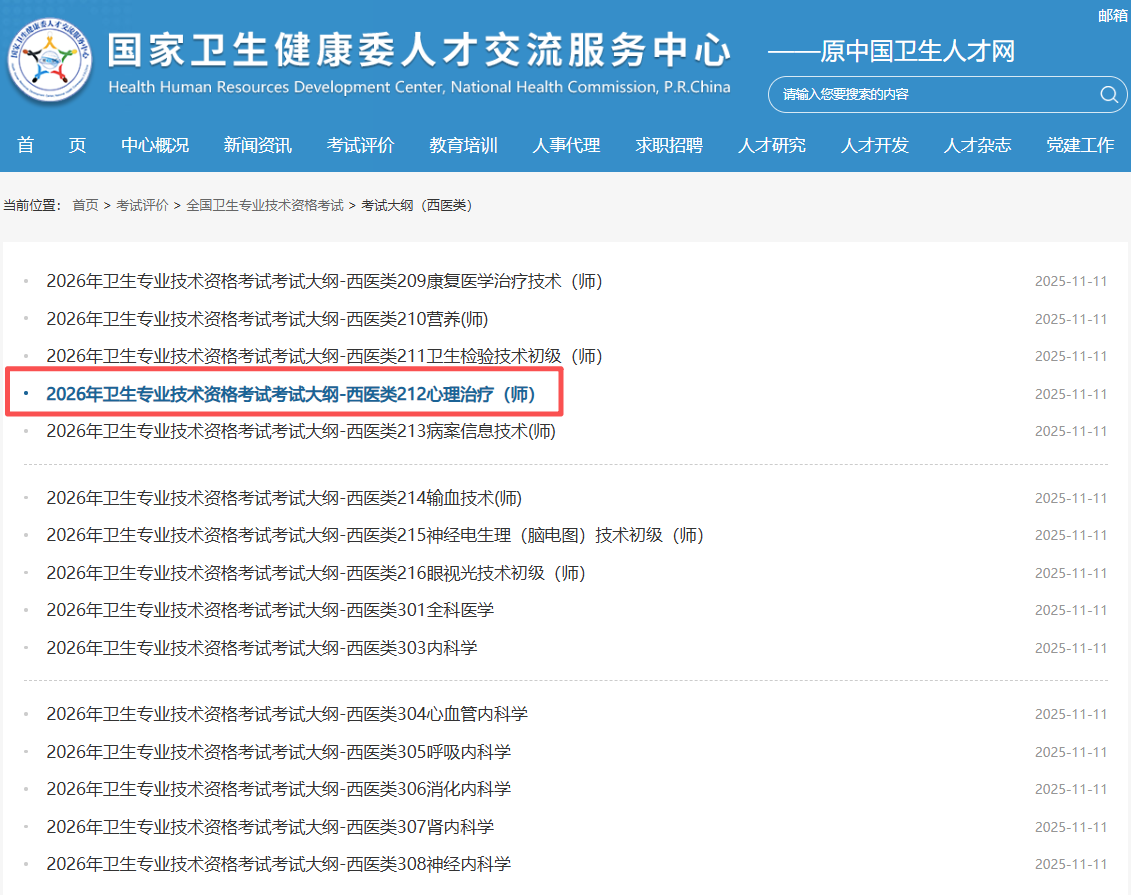
Task: Open the 邮箱 link at top right
Action: pyautogui.click(x=1112, y=15)
